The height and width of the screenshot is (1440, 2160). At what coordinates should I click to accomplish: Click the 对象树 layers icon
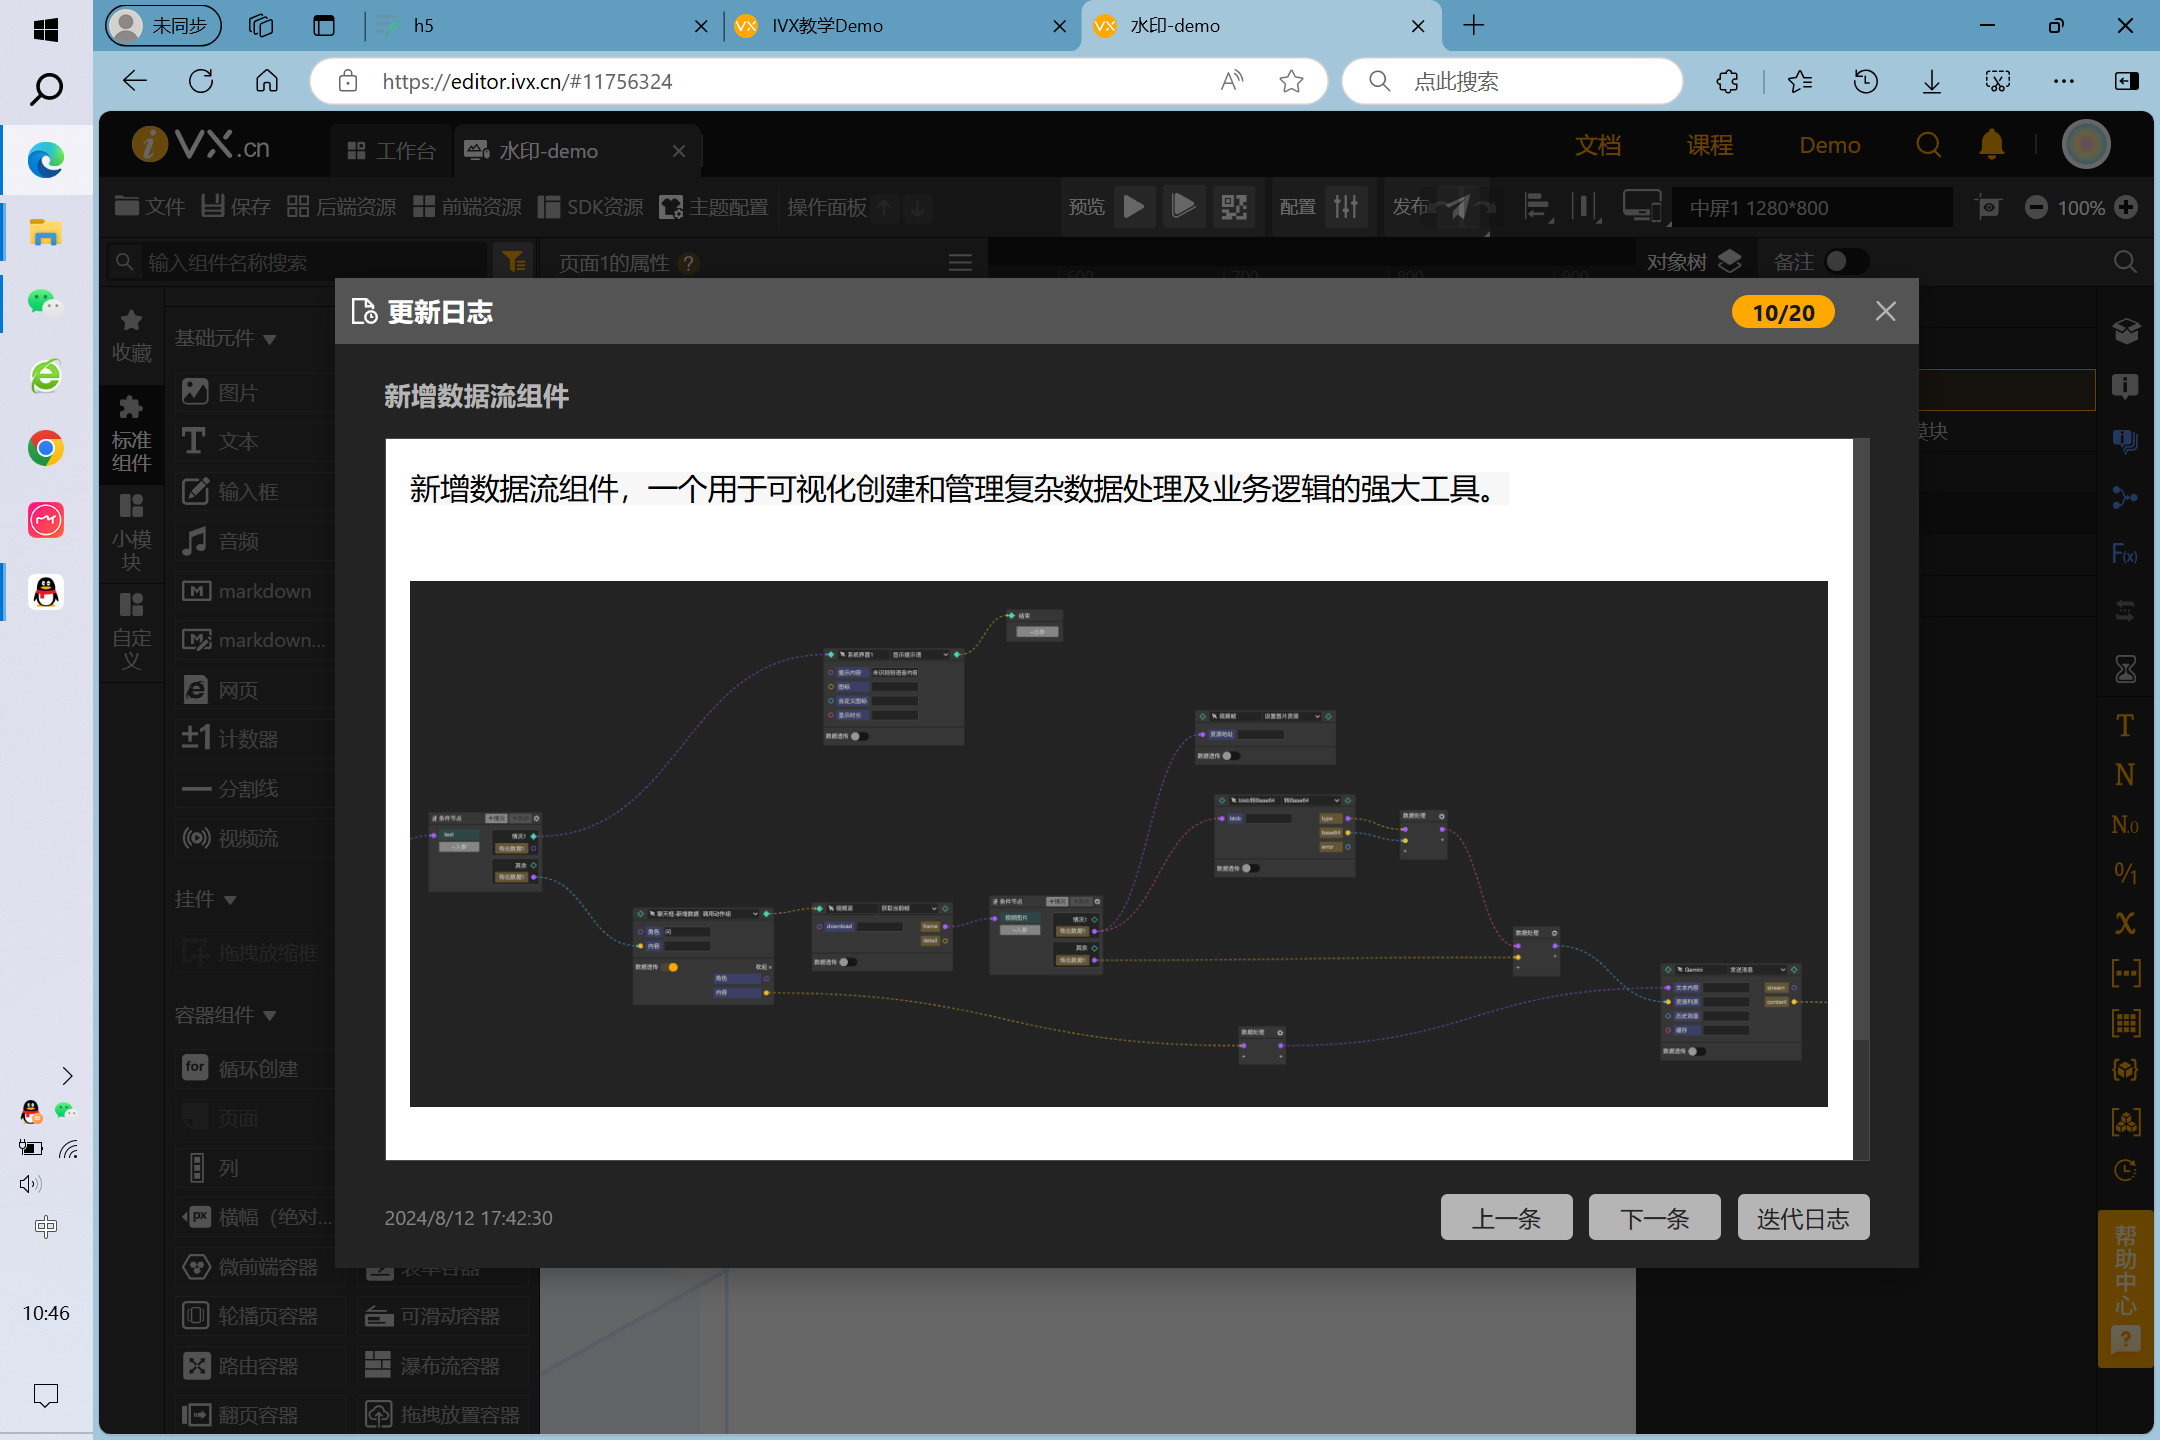click(x=1729, y=262)
